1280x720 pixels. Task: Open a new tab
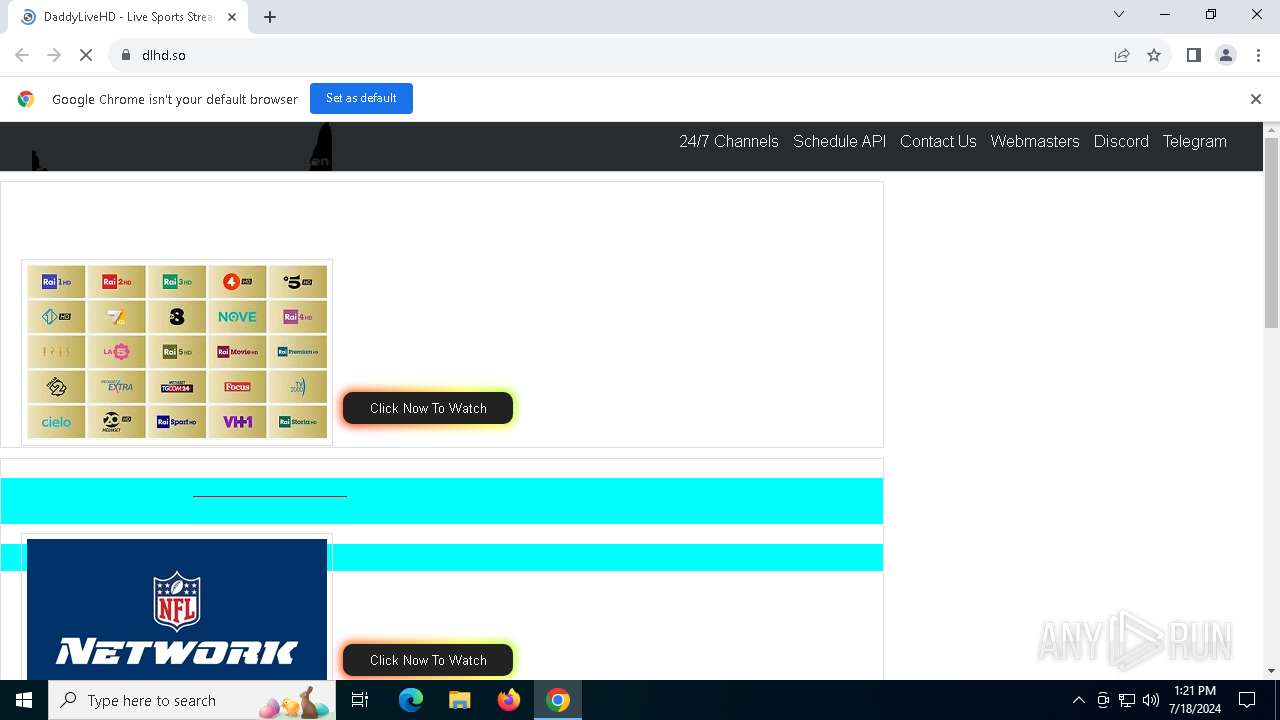click(270, 17)
